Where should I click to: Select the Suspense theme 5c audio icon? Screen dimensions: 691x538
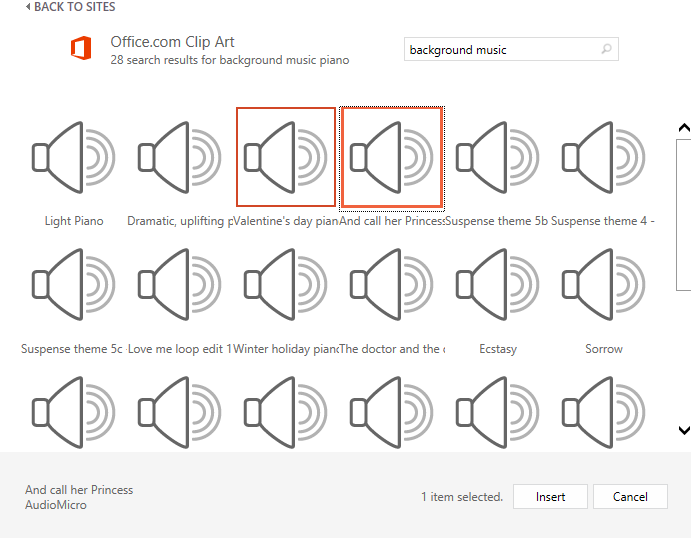[73, 285]
